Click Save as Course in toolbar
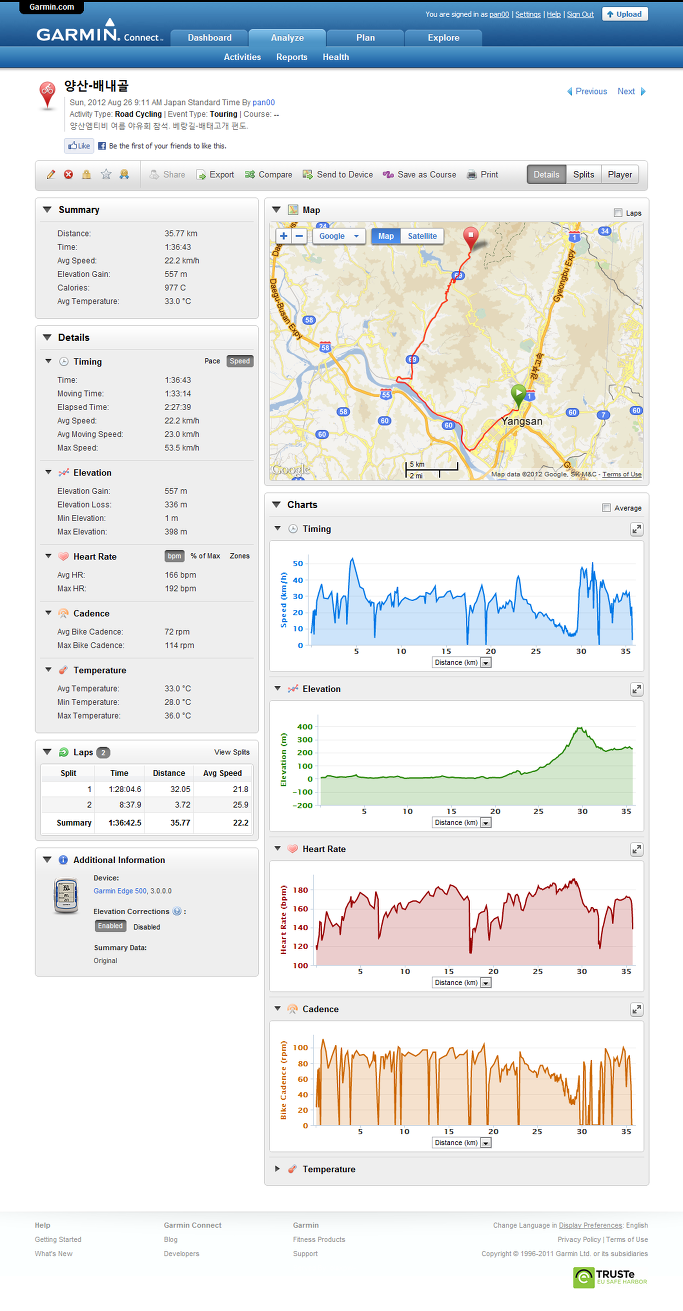The image size is (683, 1311). [x=419, y=174]
